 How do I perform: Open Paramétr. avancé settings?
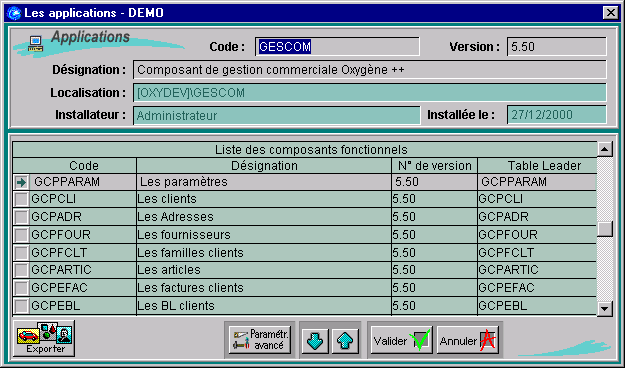pyautogui.click(x=260, y=340)
